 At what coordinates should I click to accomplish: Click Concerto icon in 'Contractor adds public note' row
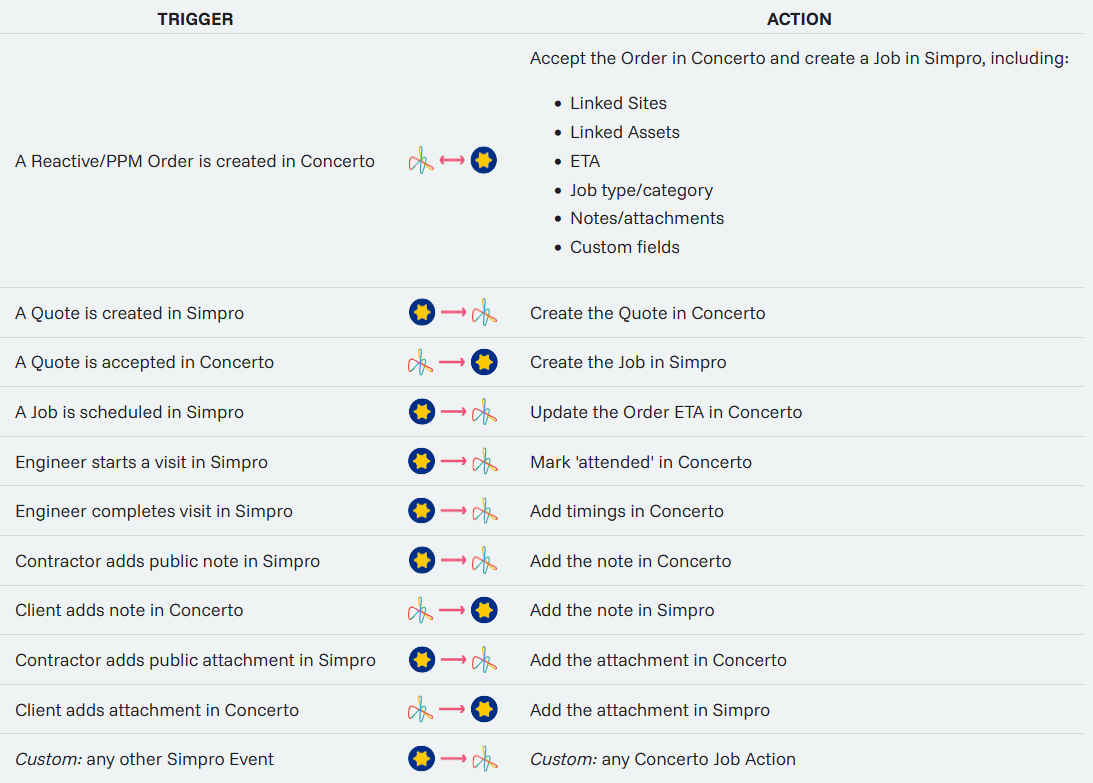(x=484, y=561)
